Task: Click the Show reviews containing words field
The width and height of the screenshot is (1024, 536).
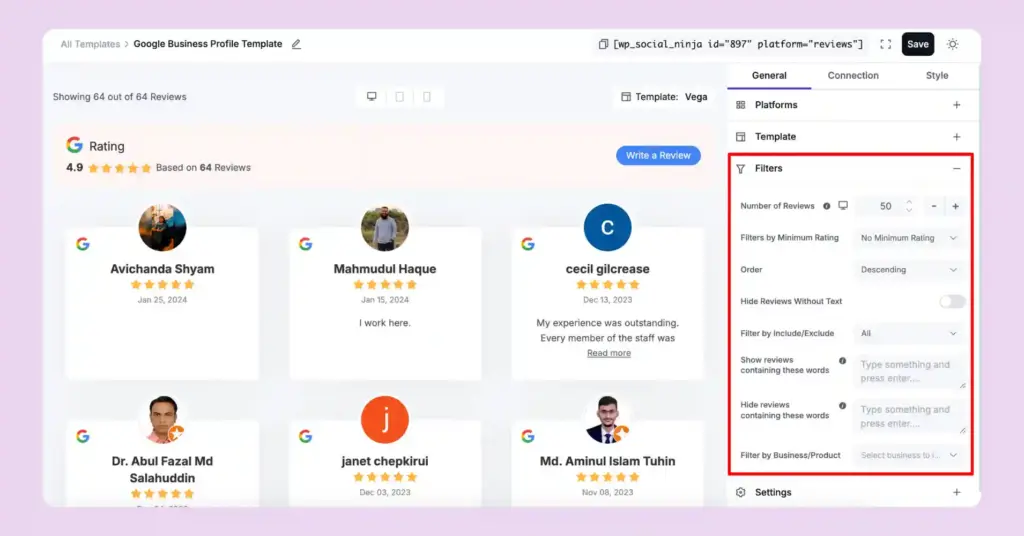Action: tap(909, 371)
